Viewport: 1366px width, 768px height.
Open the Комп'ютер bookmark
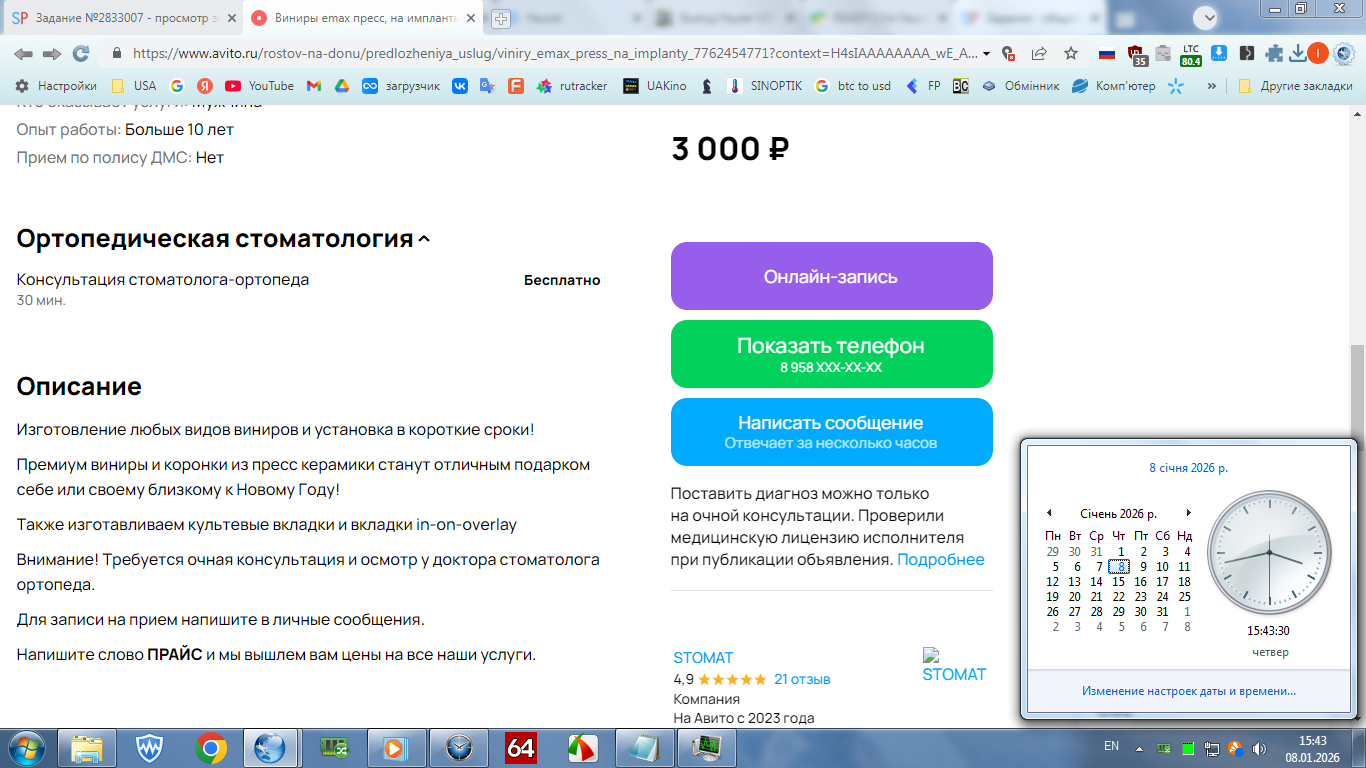click(x=1113, y=86)
